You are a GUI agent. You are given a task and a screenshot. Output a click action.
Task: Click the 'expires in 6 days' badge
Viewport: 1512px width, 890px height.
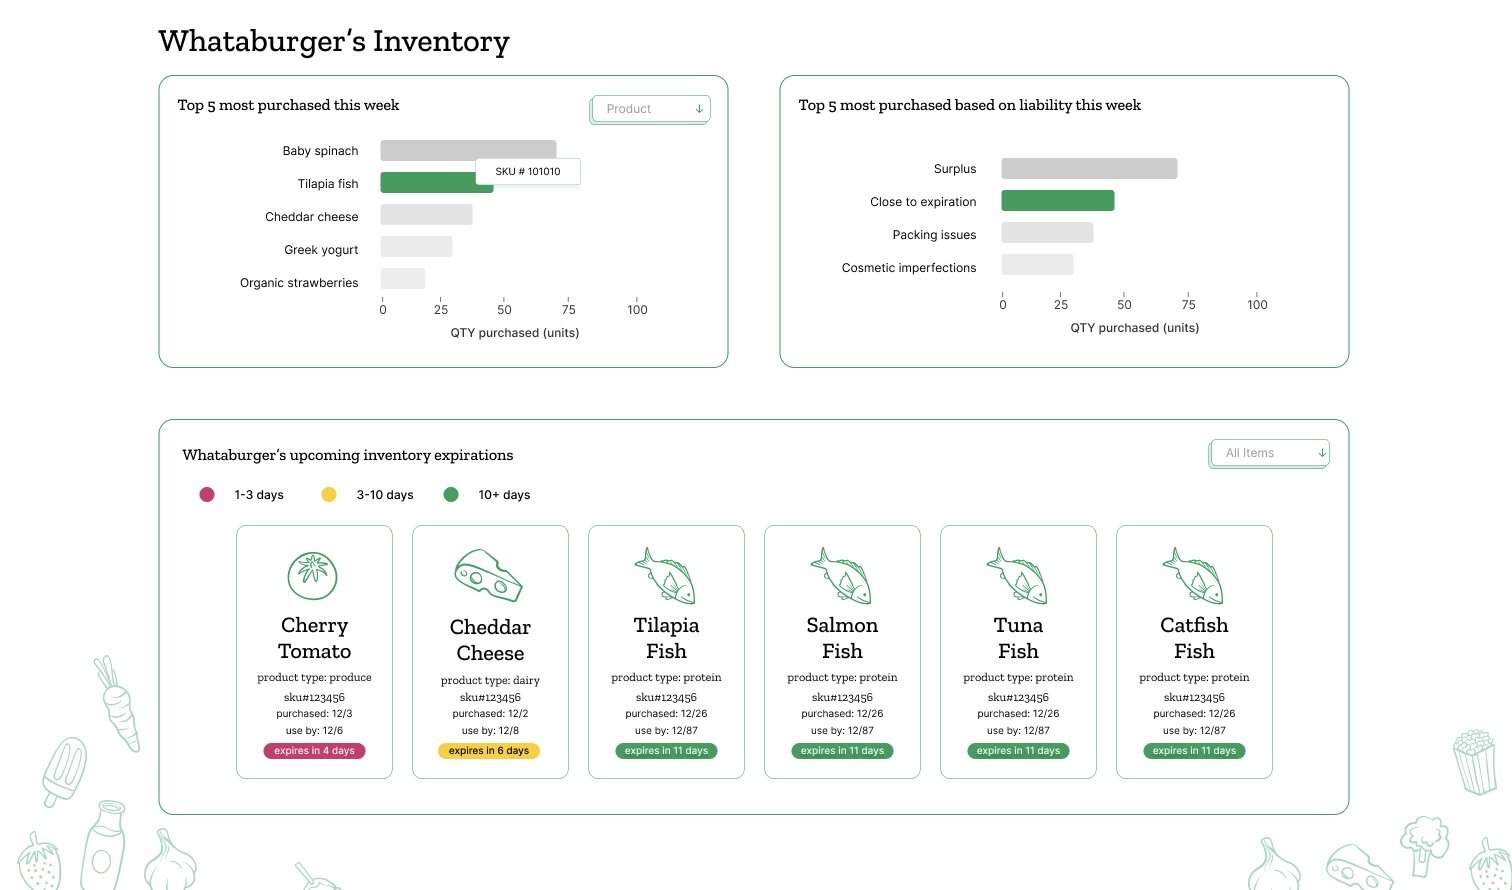489,751
